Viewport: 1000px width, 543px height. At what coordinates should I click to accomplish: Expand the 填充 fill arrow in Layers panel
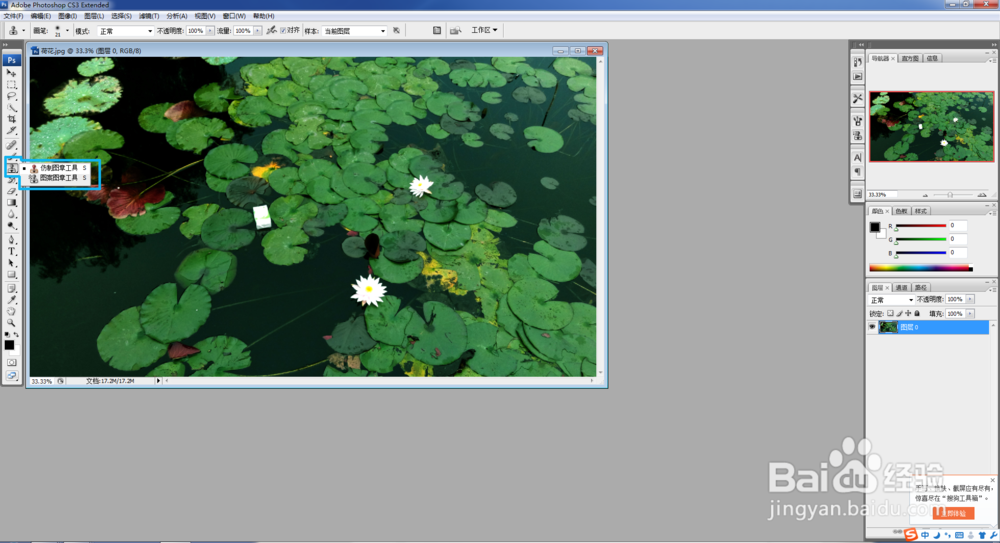click(x=970, y=314)
